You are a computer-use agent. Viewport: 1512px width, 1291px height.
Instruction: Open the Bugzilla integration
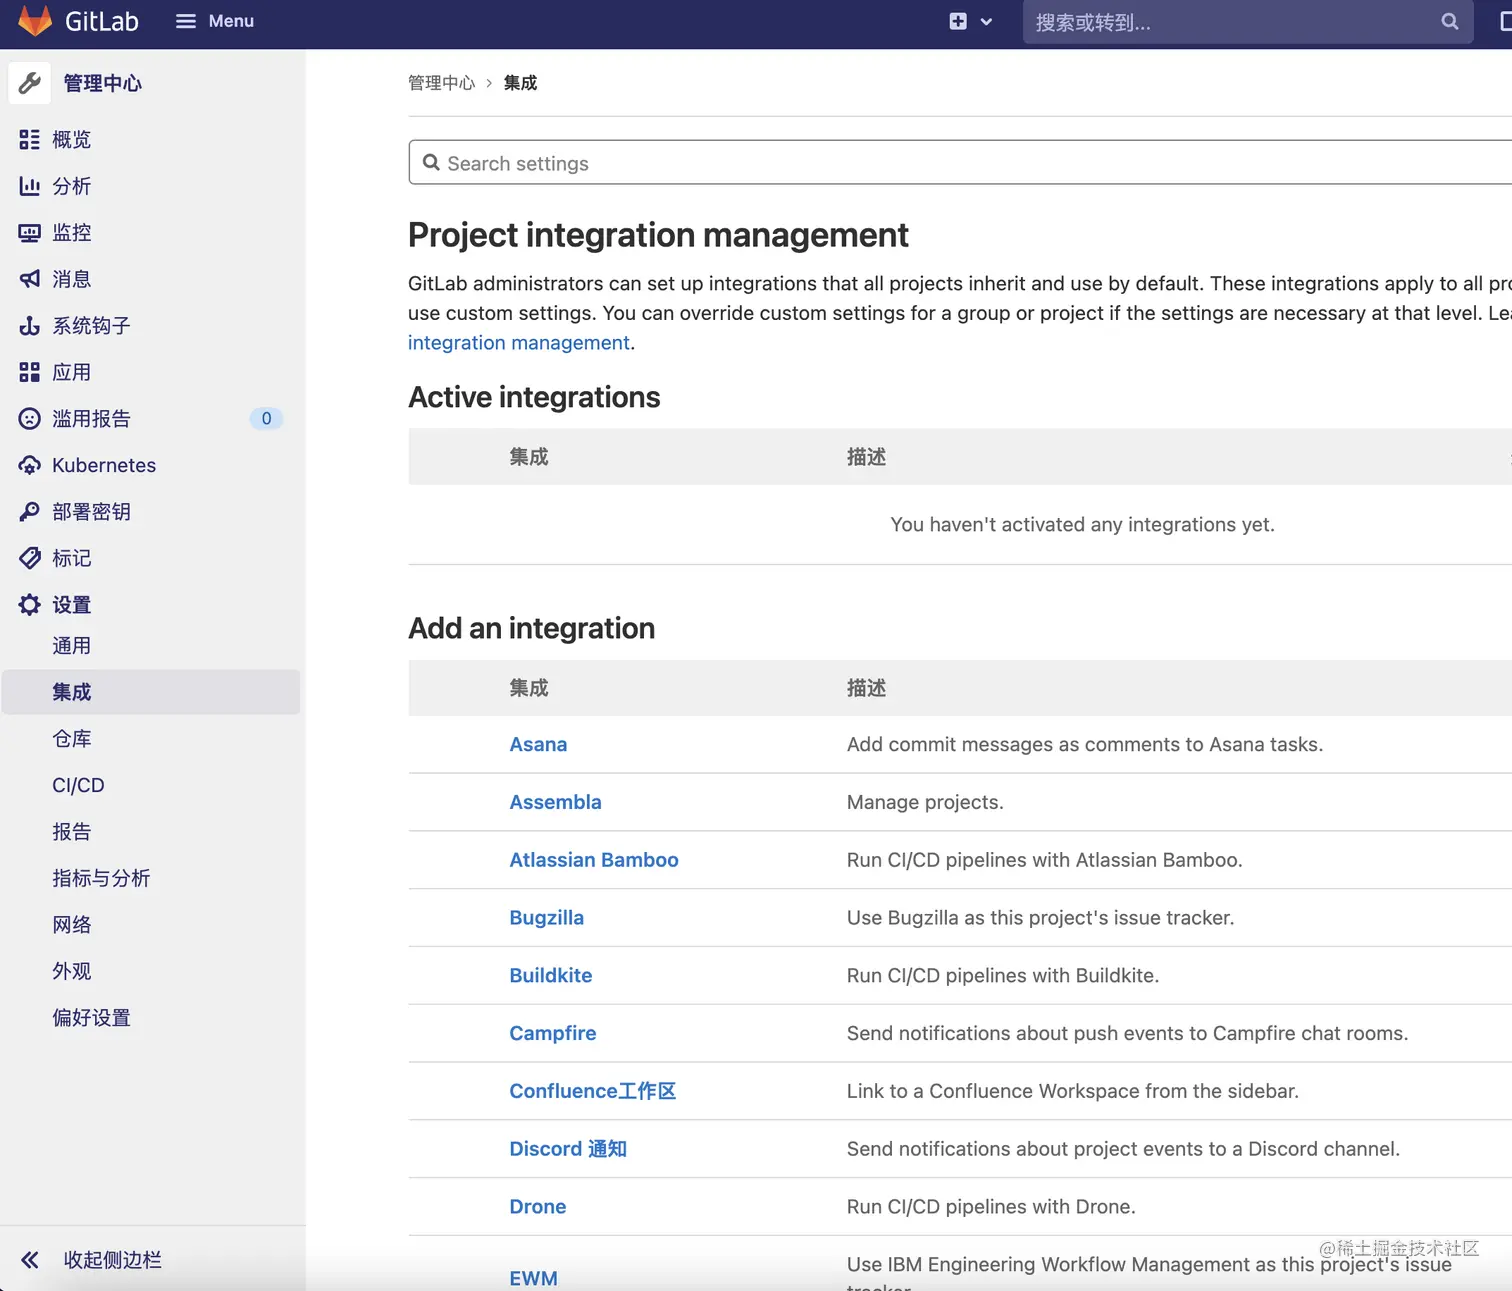pyautogui.click(x=546, y=918)
